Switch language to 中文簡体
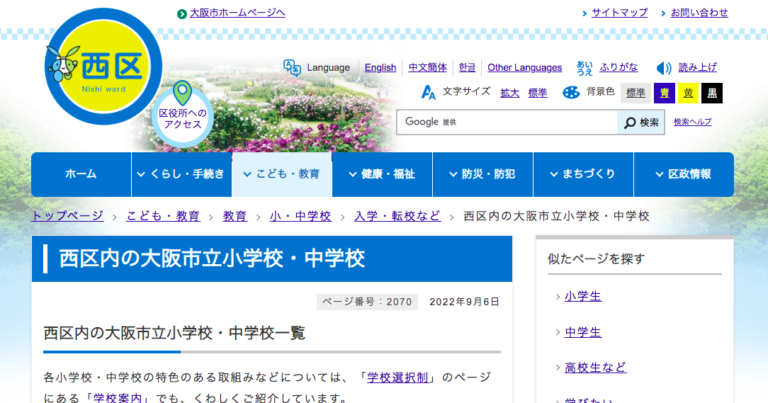 tap(428, 68)
